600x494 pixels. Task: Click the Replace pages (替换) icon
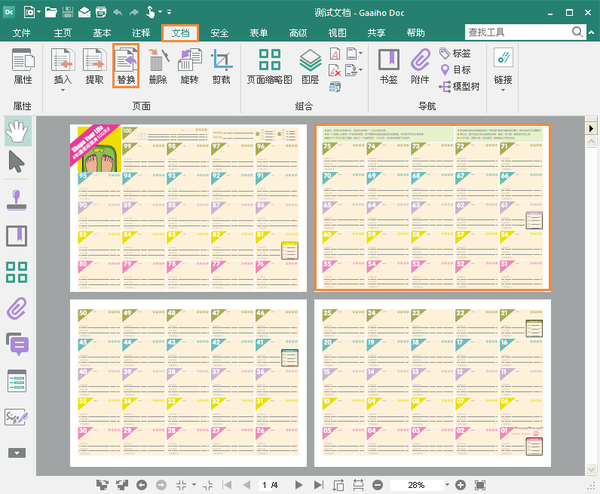click(x=125, y=66)
